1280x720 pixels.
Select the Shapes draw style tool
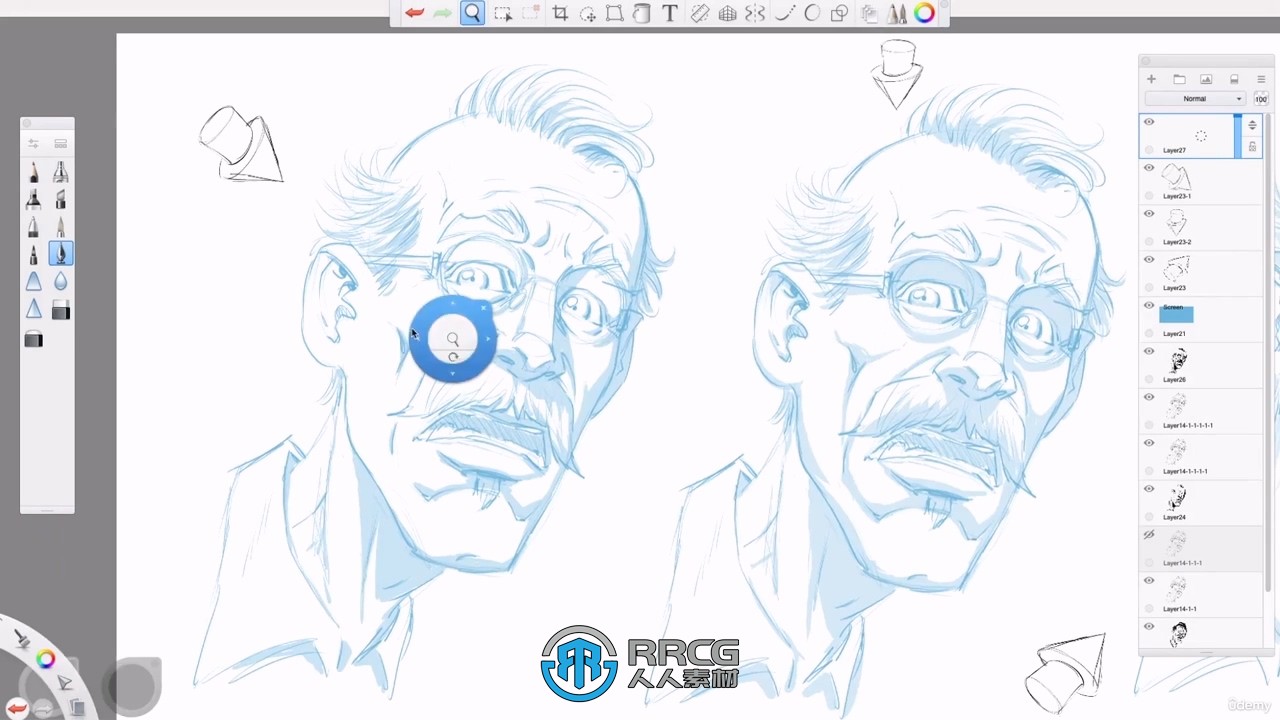[x=840, y=13]
